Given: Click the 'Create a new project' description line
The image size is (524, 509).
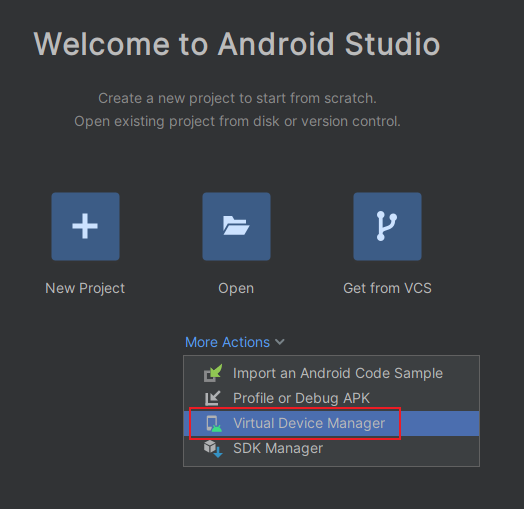Looking at the screenshot, I should point(237,98).
